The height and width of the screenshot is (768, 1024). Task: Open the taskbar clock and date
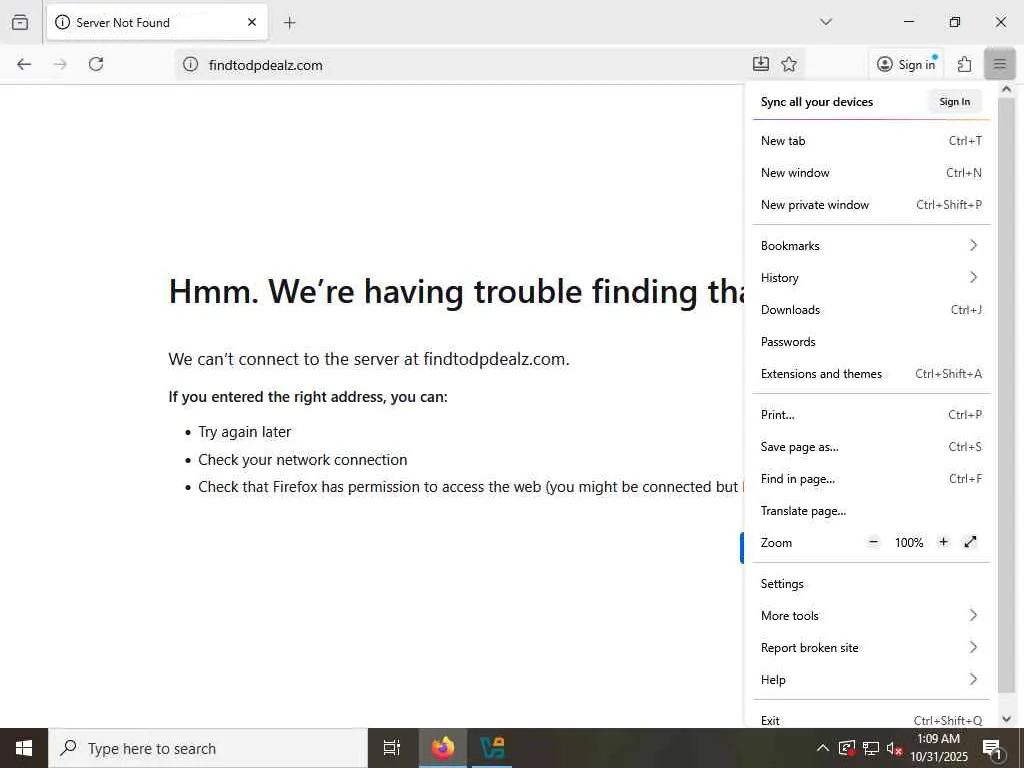[x=939, y=748]
